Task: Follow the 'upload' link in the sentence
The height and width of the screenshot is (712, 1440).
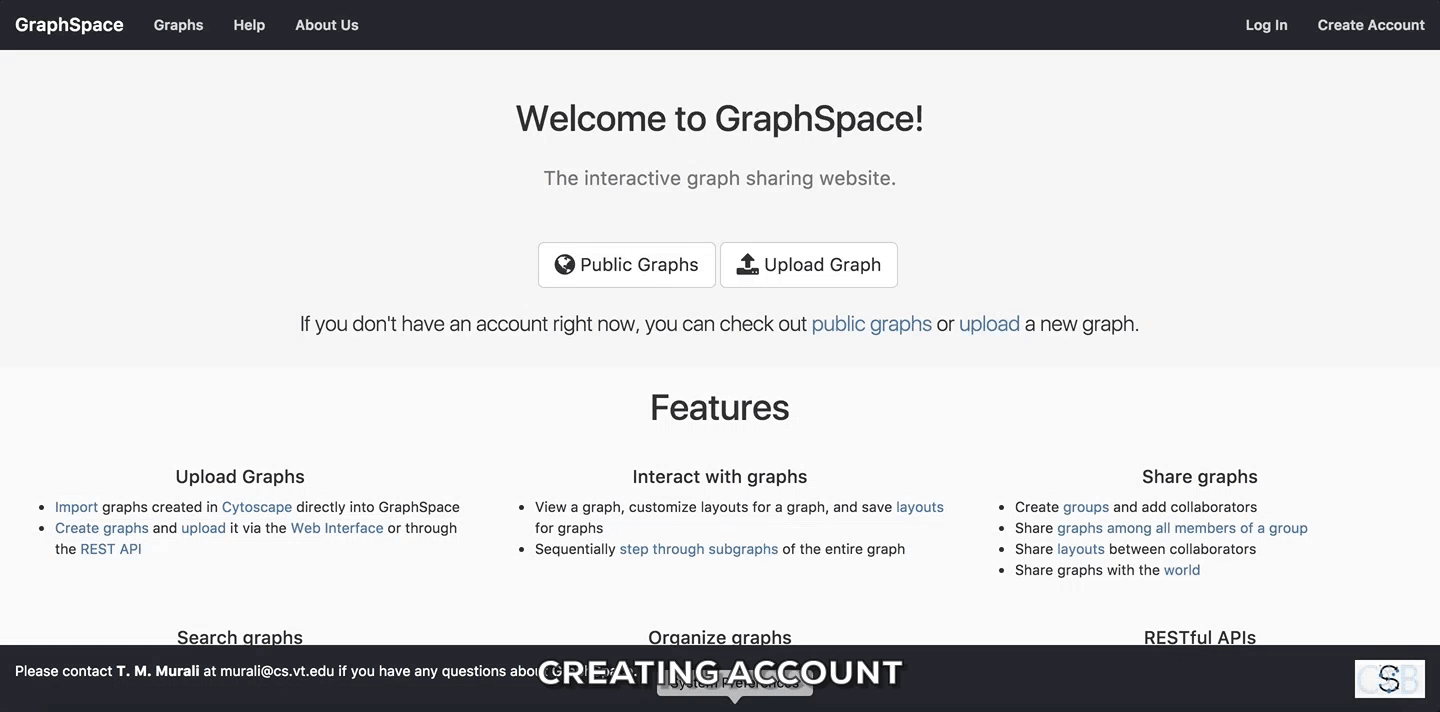Action: click(989, 324)
